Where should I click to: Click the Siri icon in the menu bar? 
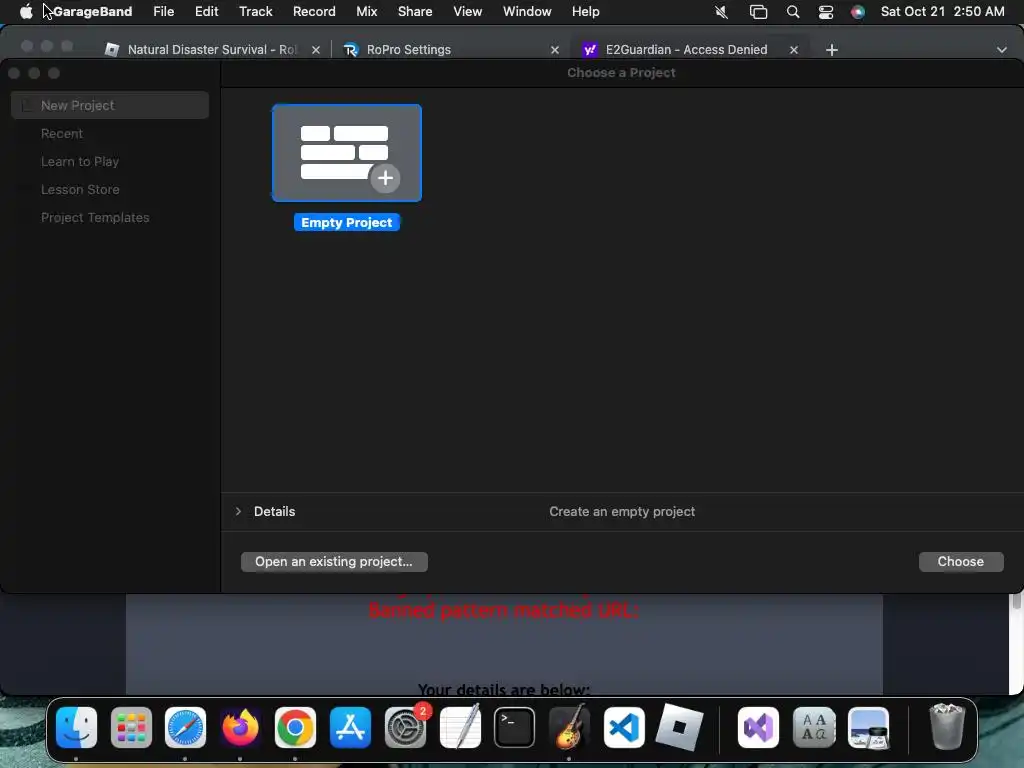[x=857, y=12]
